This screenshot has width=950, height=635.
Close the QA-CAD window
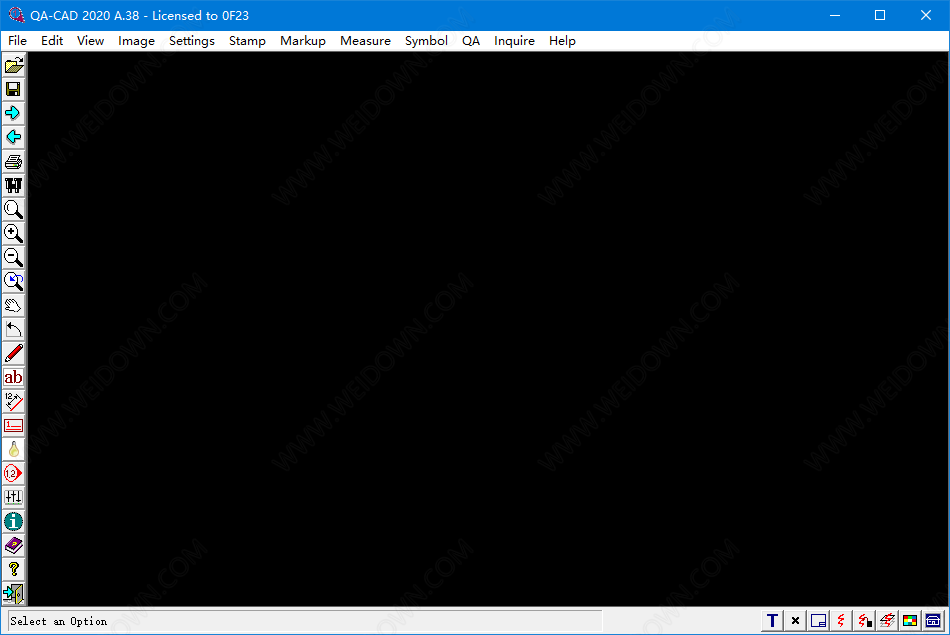[926, 15]
